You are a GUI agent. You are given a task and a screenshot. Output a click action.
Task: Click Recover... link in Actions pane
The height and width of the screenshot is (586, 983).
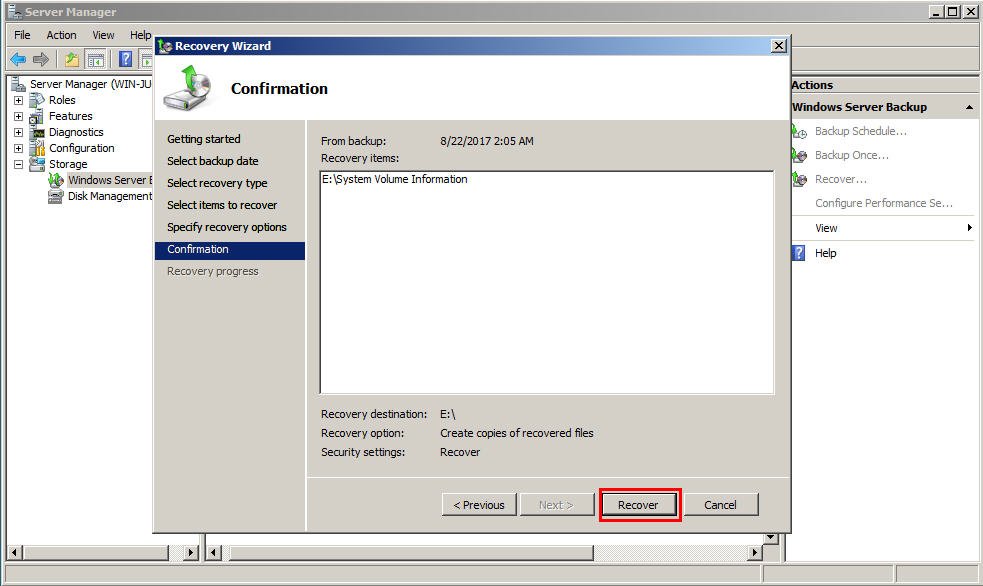pos(841,179)
